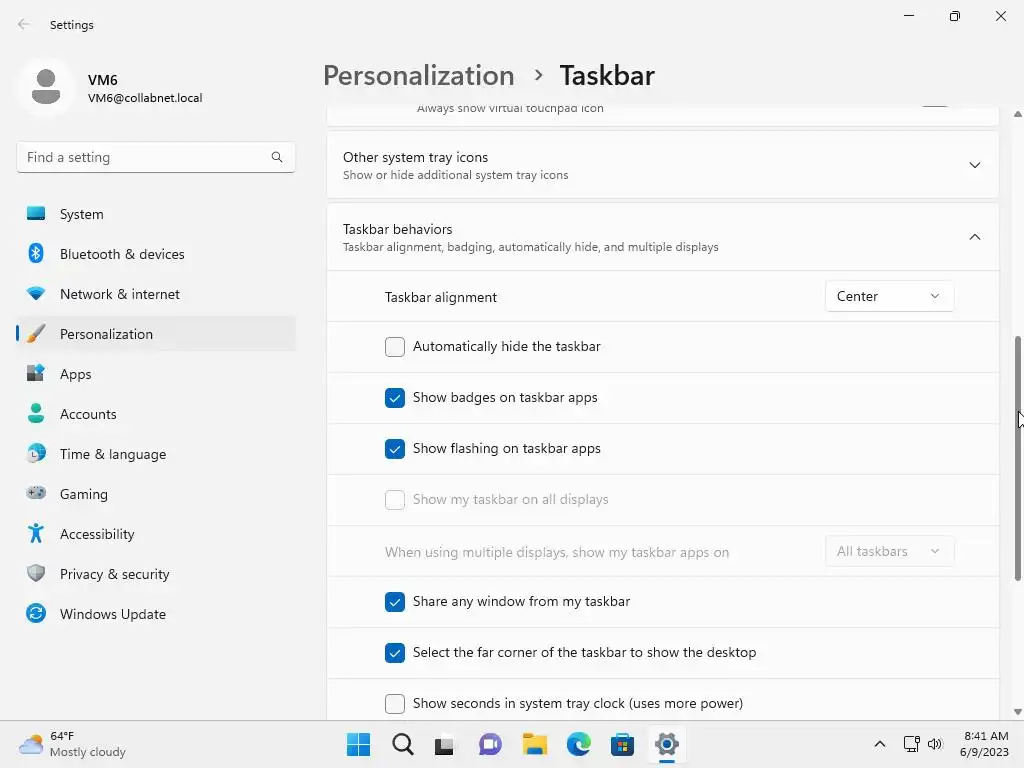Open Windows Update from sidebar text
The width and height of the screenshot is (1024, 768).
pos(113,615)
